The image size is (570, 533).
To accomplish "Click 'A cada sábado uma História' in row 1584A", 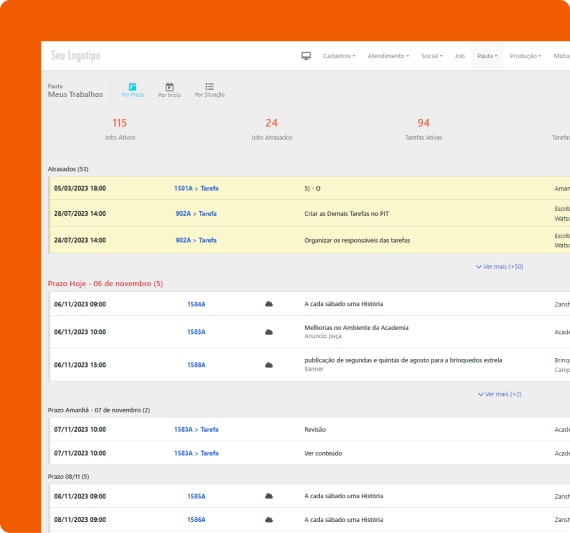I will (x=344, y=304).
